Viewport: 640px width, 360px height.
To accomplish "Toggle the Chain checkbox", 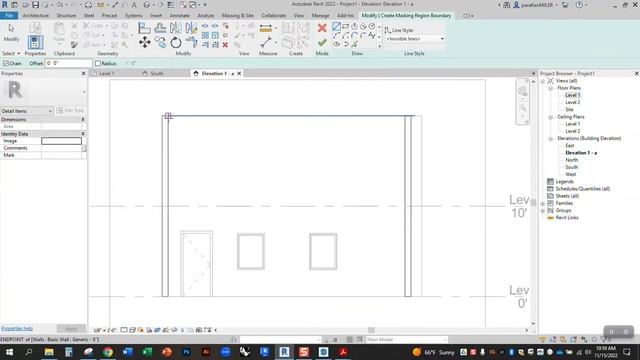I will 6,63.
